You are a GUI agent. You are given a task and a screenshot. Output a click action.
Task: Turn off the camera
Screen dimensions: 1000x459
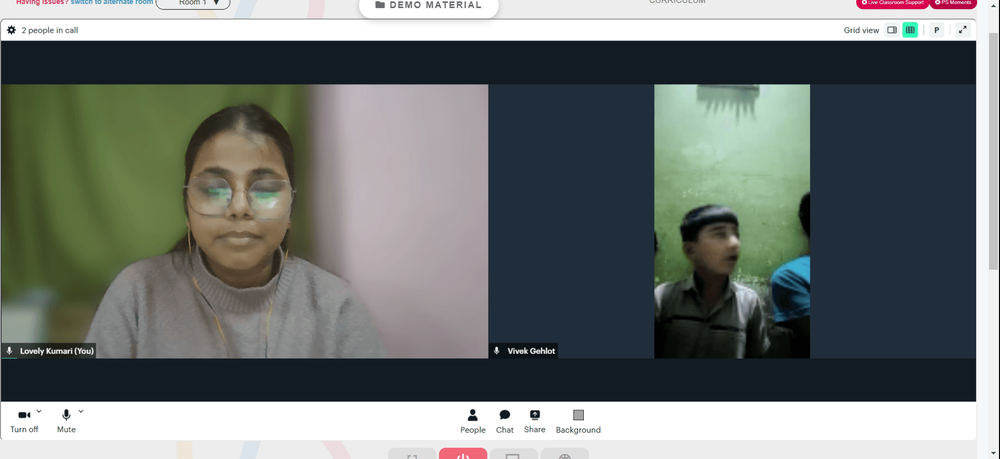click(24, 421)
